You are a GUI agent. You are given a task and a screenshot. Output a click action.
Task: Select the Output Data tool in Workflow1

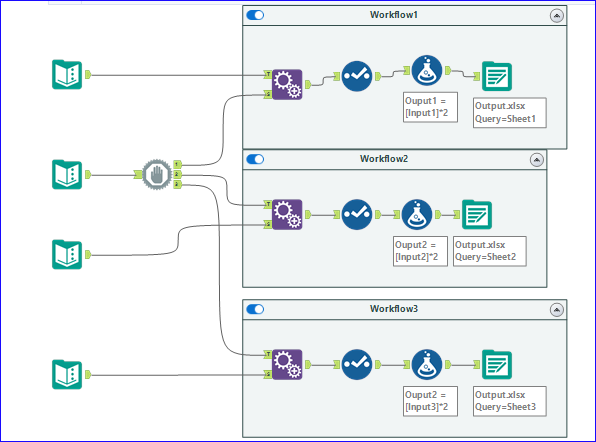(497, 76)
